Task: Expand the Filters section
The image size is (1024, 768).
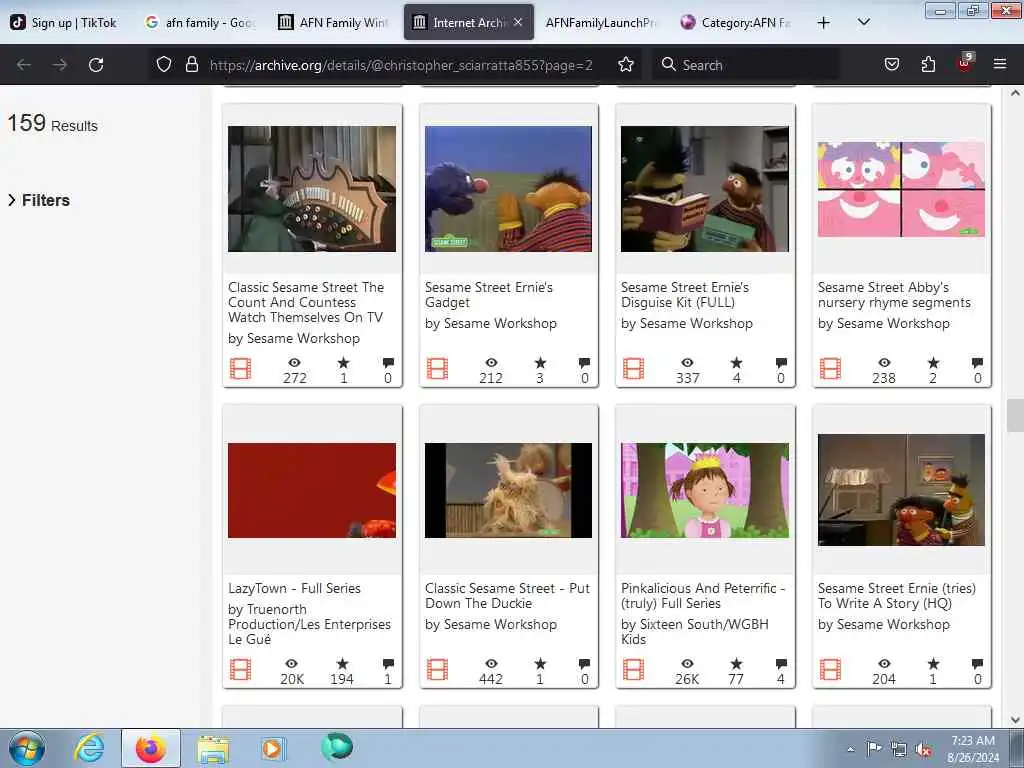Action: (x=39, y=200)
